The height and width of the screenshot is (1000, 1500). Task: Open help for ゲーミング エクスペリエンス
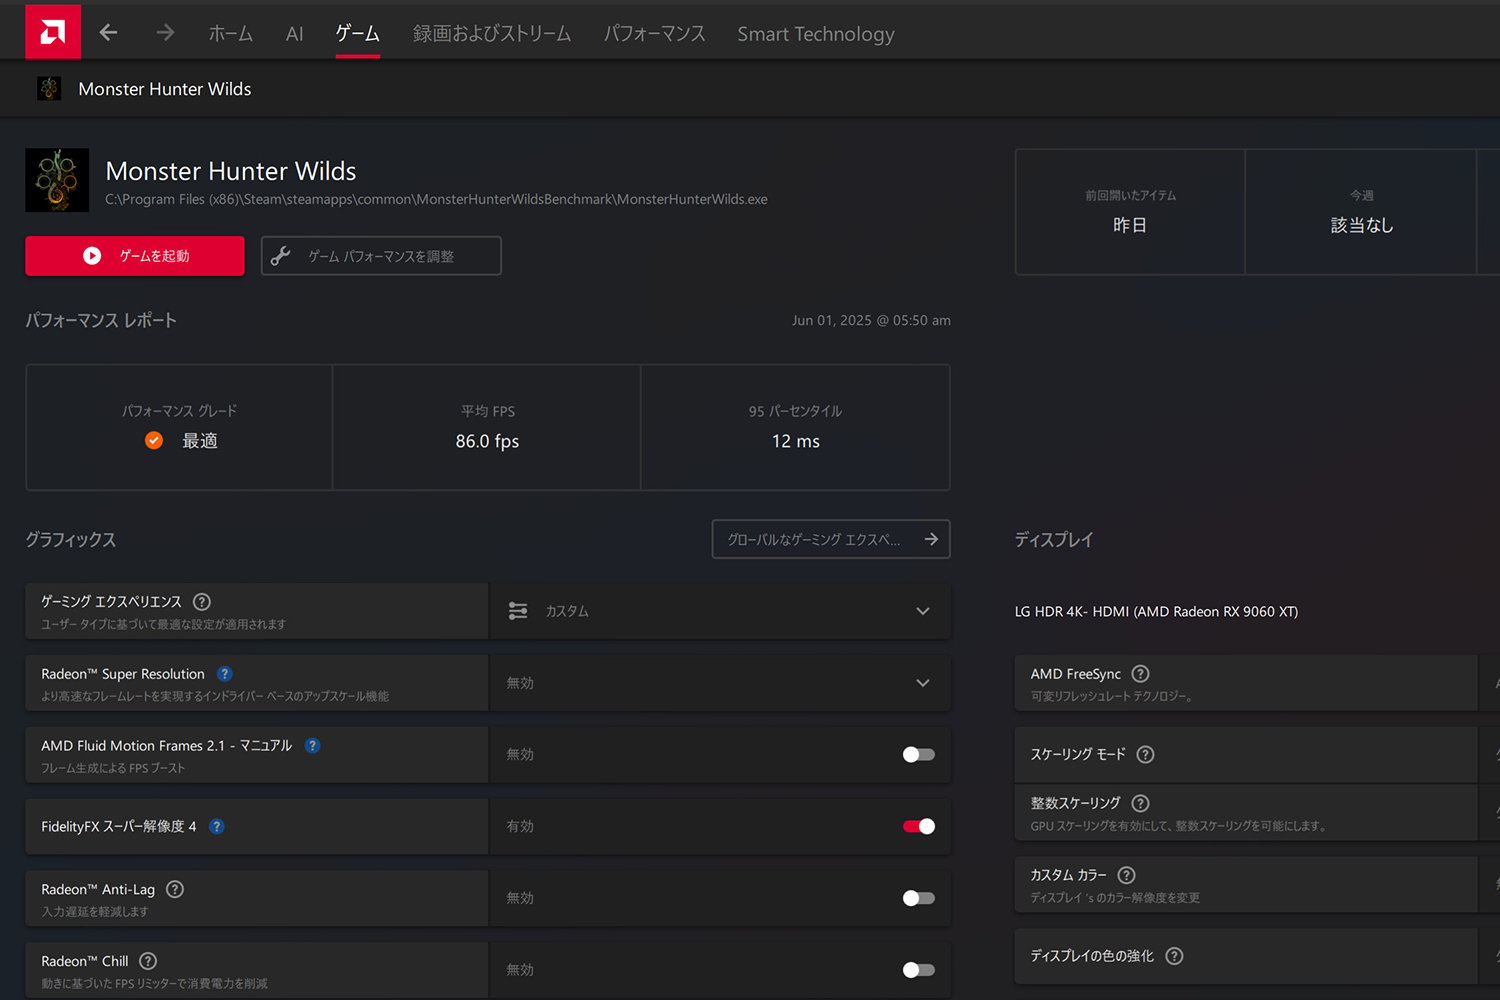click(202, 601)
